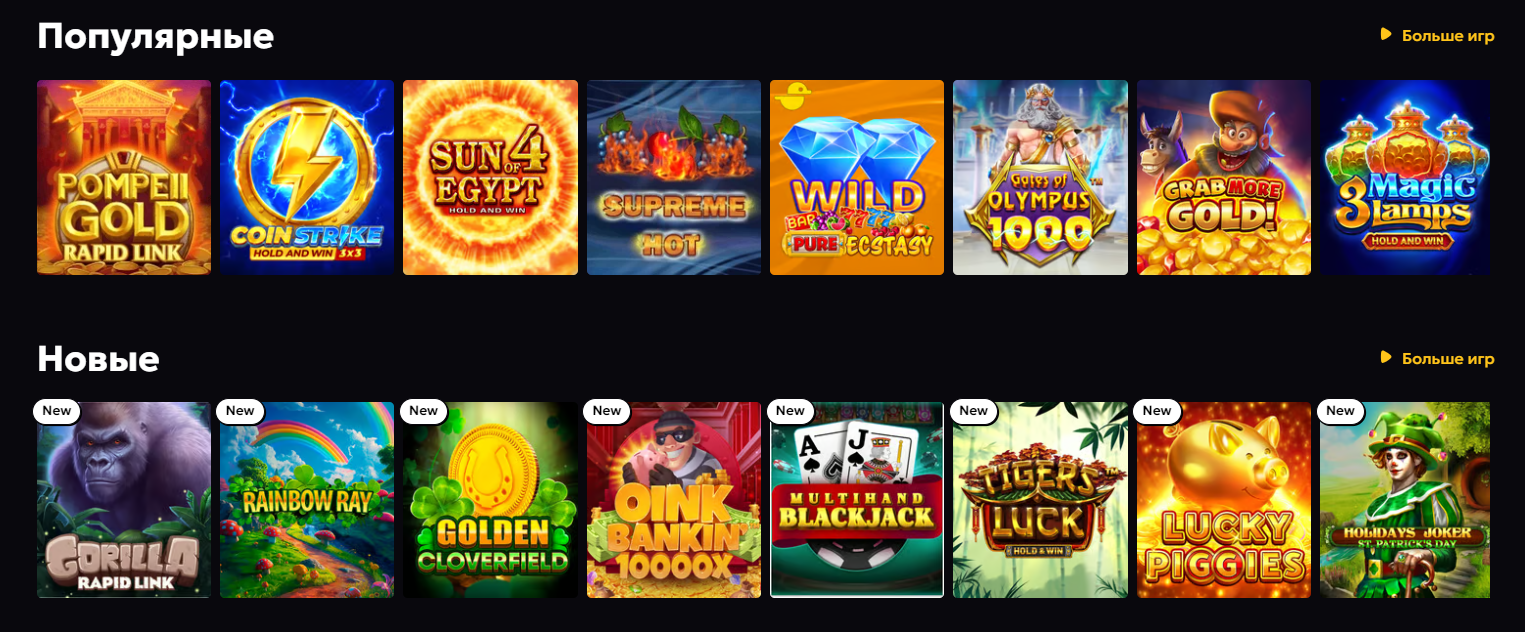The image size is (1525, 632).
Task: Click the New badge on Gorilla Rapid Link
Action: click(57, 410)
